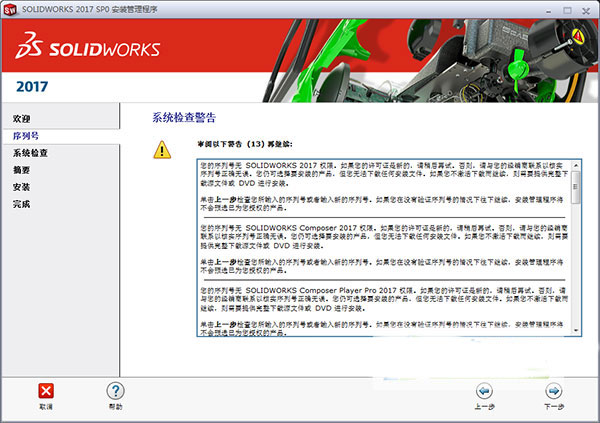Select the 安装 step in sidebar
This screenshot has width=600, height=423.
[21, 187]
